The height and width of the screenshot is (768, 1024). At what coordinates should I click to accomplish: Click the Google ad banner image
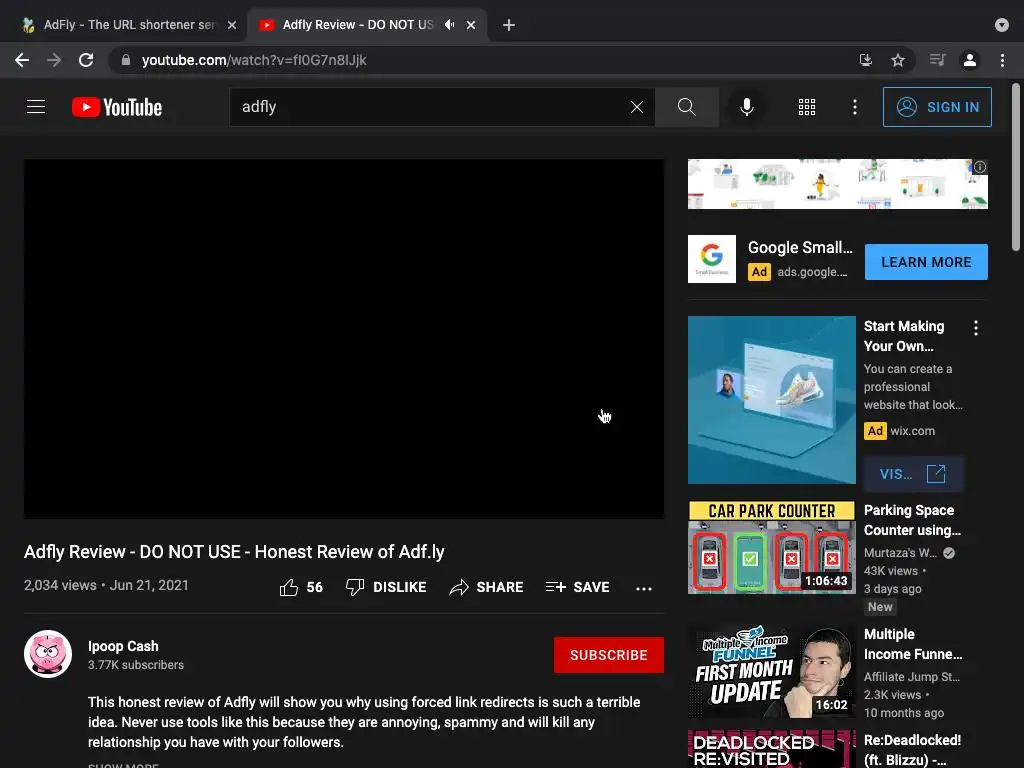[x=837, y=184]
